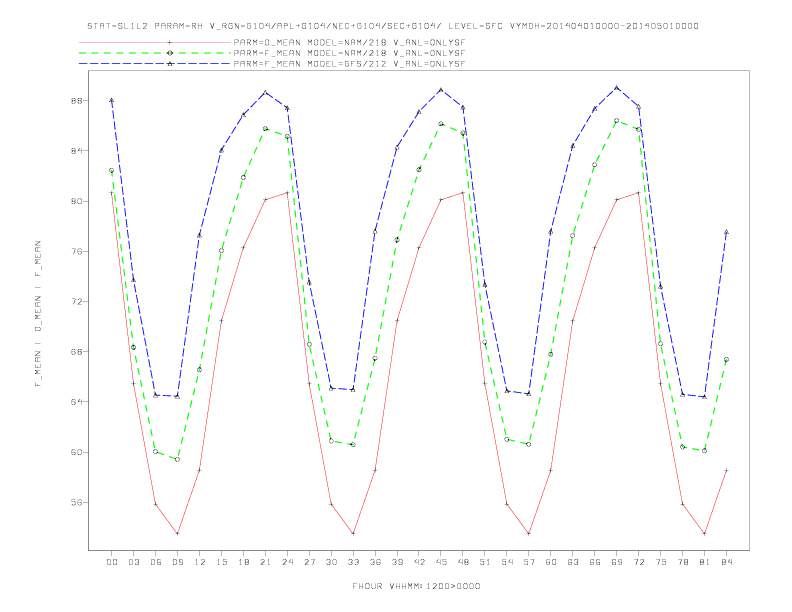
Task: Click x-axis forecast hour label 06
Action: 156,562
